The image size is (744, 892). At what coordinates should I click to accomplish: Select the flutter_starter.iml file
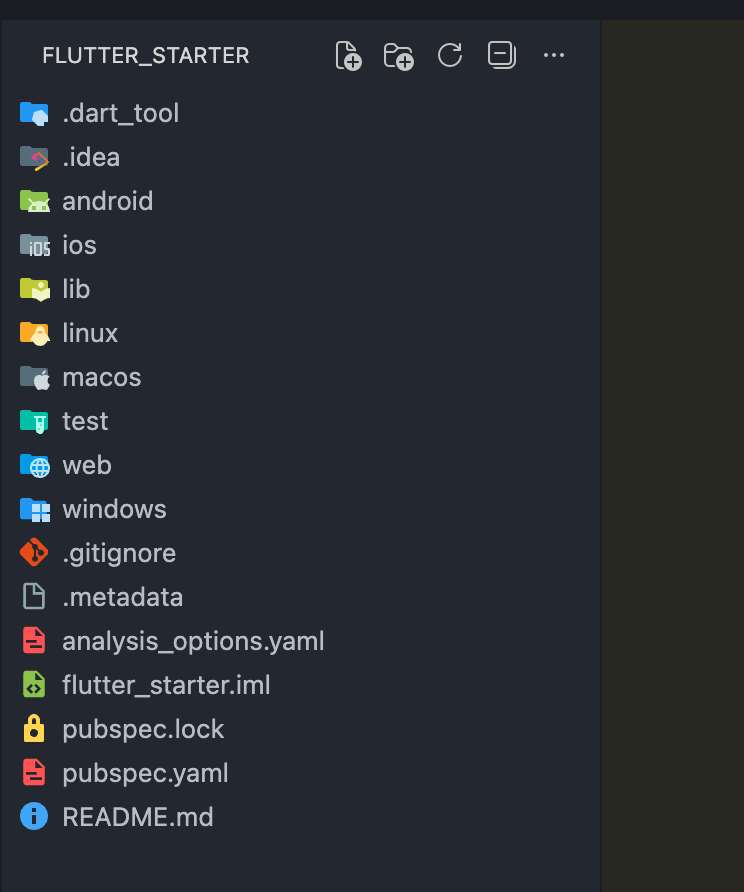[166, 685]
